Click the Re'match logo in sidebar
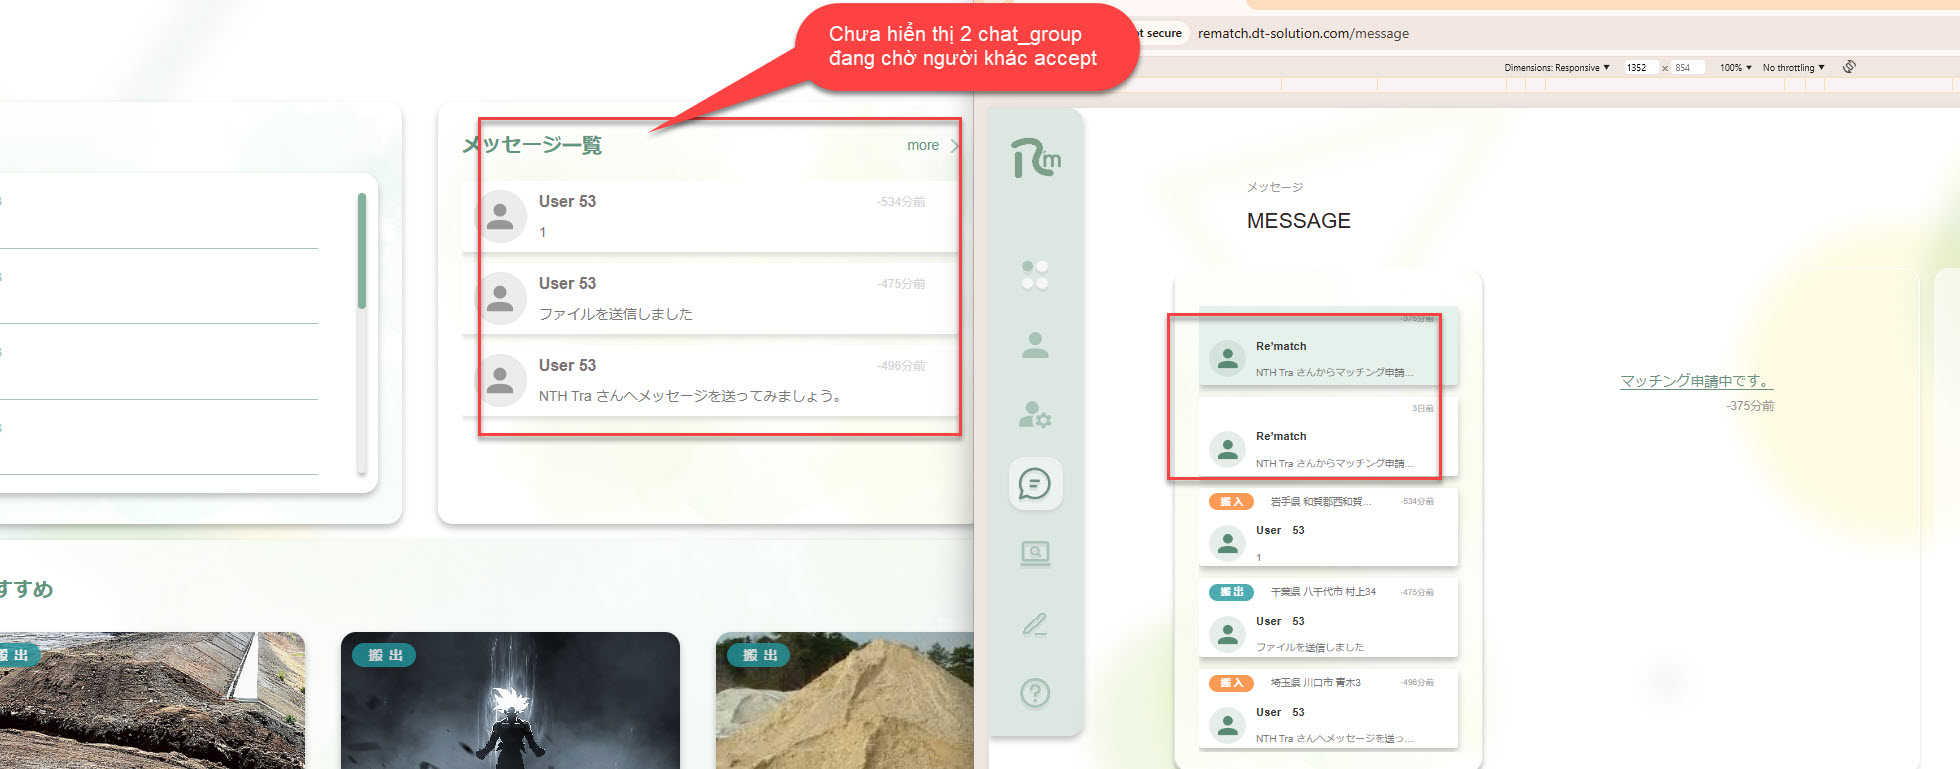 pyautogui.click(x=1035, y=158)
